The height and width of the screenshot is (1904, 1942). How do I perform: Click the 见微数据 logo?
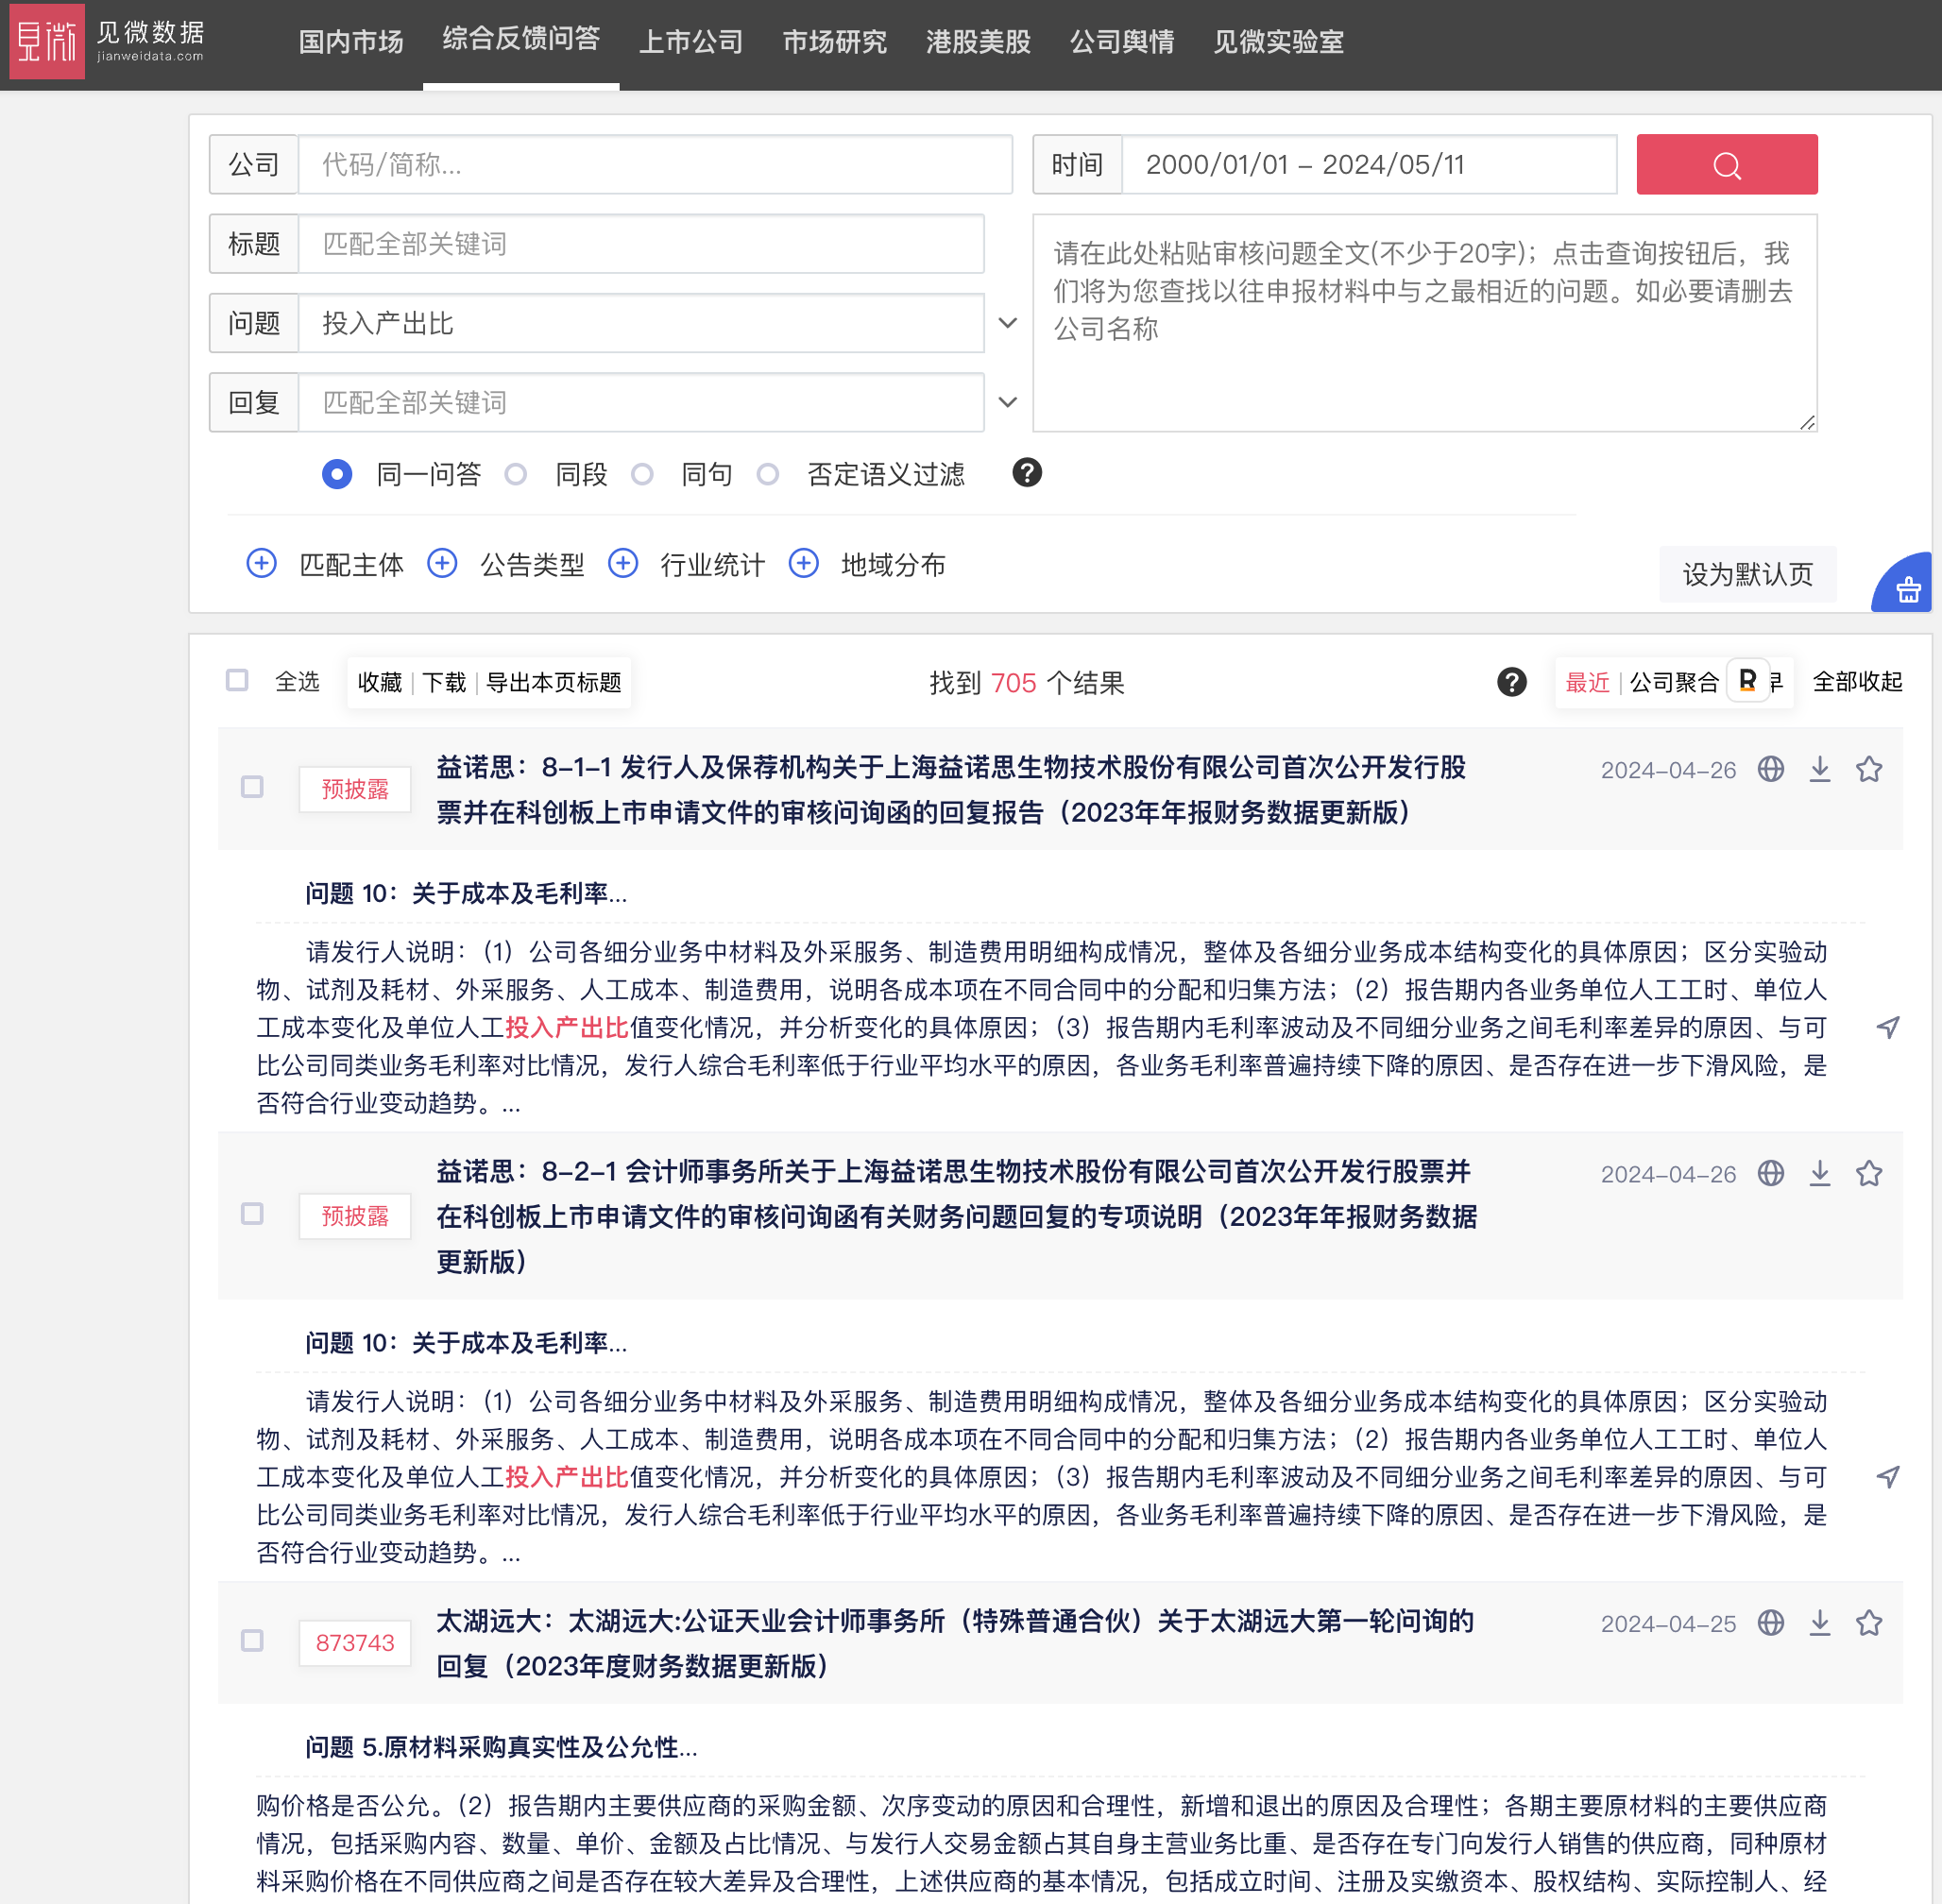click(108, 41)
